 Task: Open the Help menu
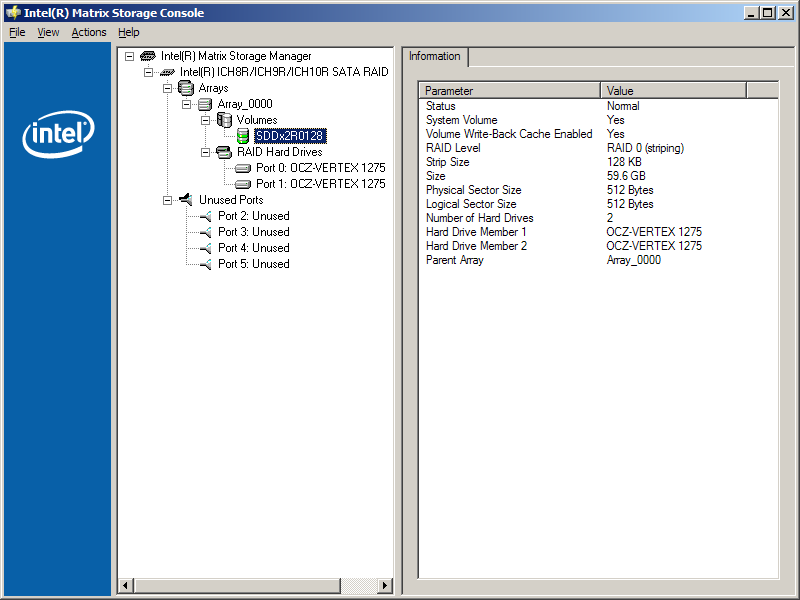click(129, 32)
